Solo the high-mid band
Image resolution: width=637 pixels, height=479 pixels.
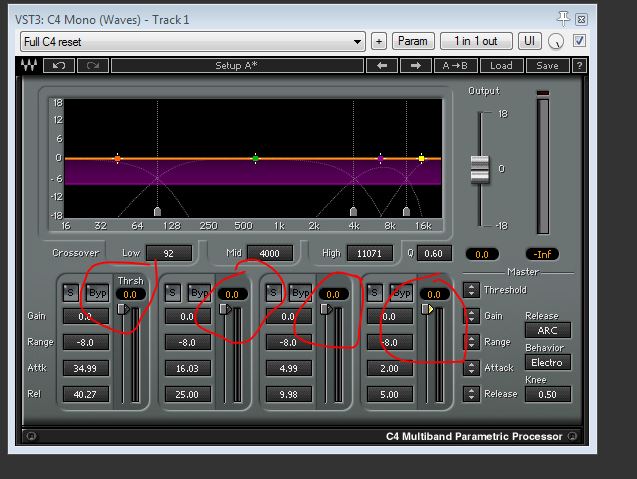[x=273, y=293]
